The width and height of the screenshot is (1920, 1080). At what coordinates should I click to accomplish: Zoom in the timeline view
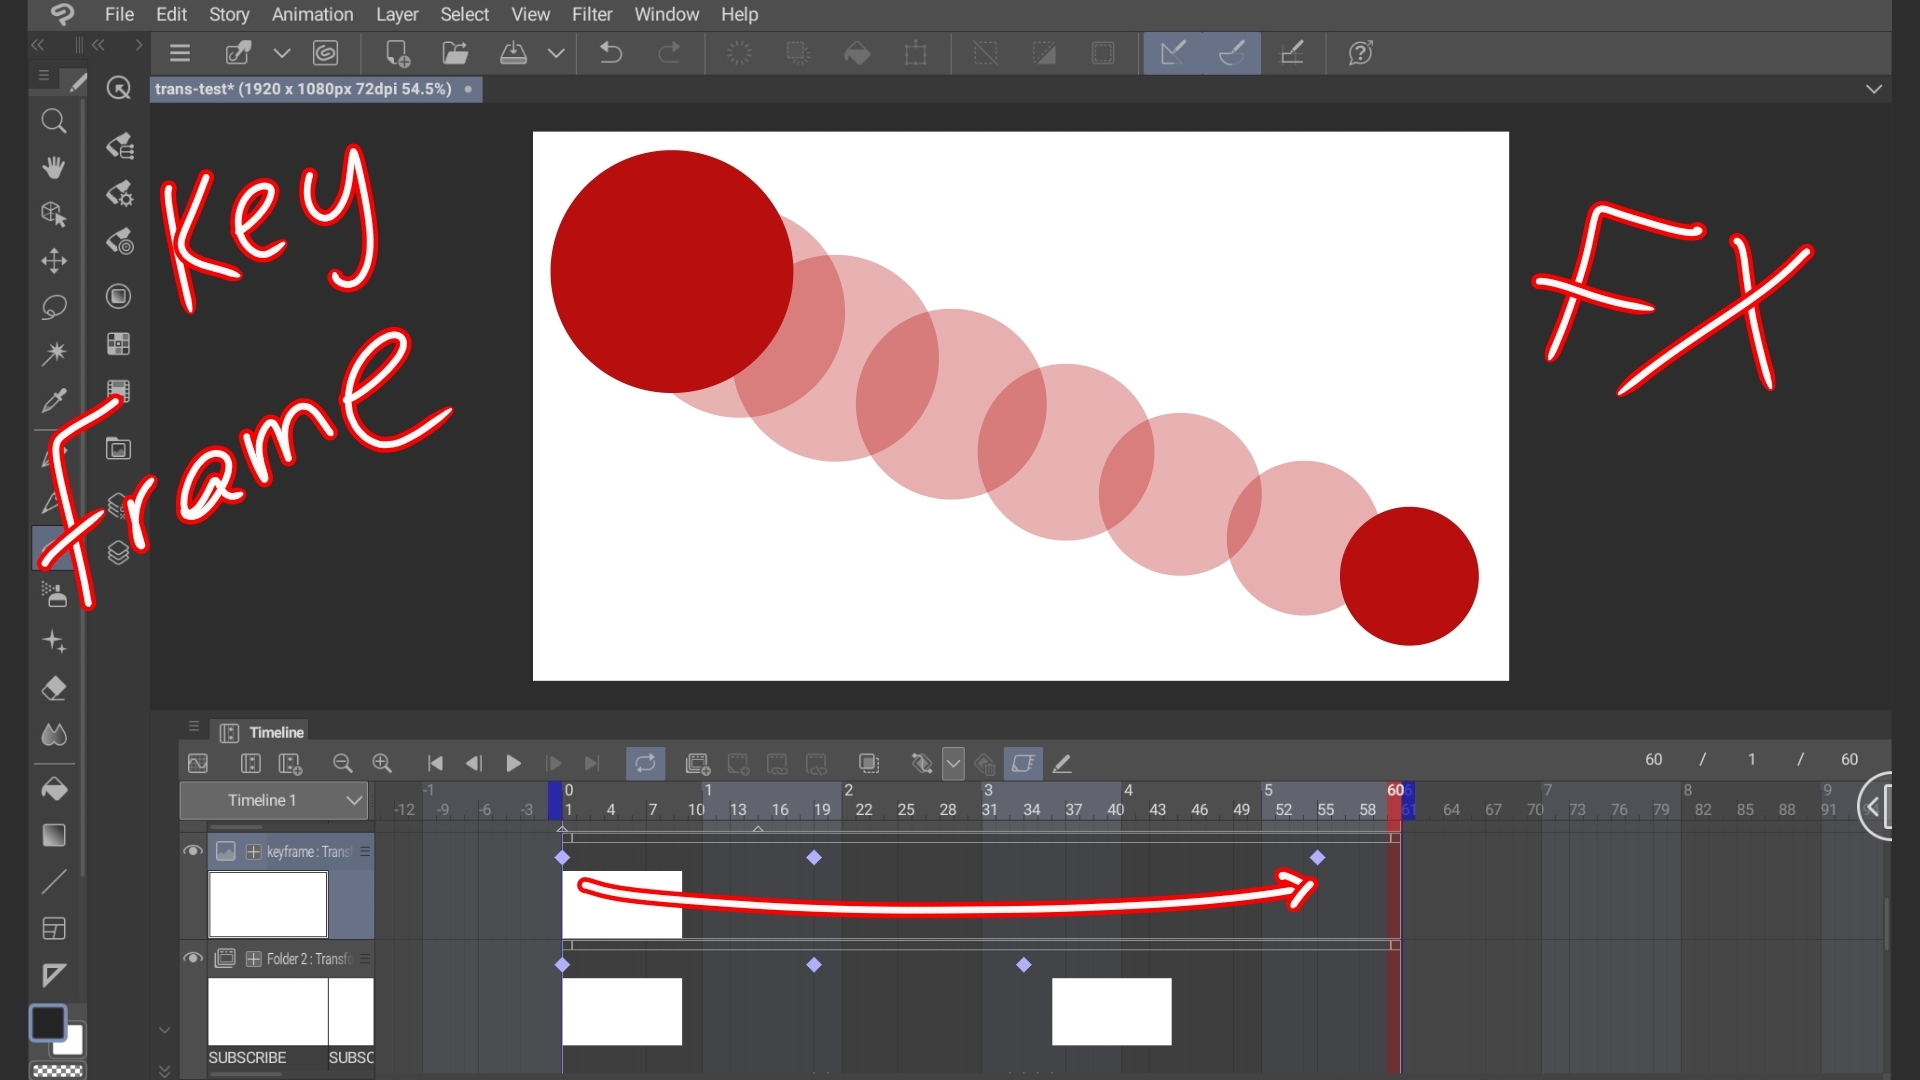coord(382,764)
